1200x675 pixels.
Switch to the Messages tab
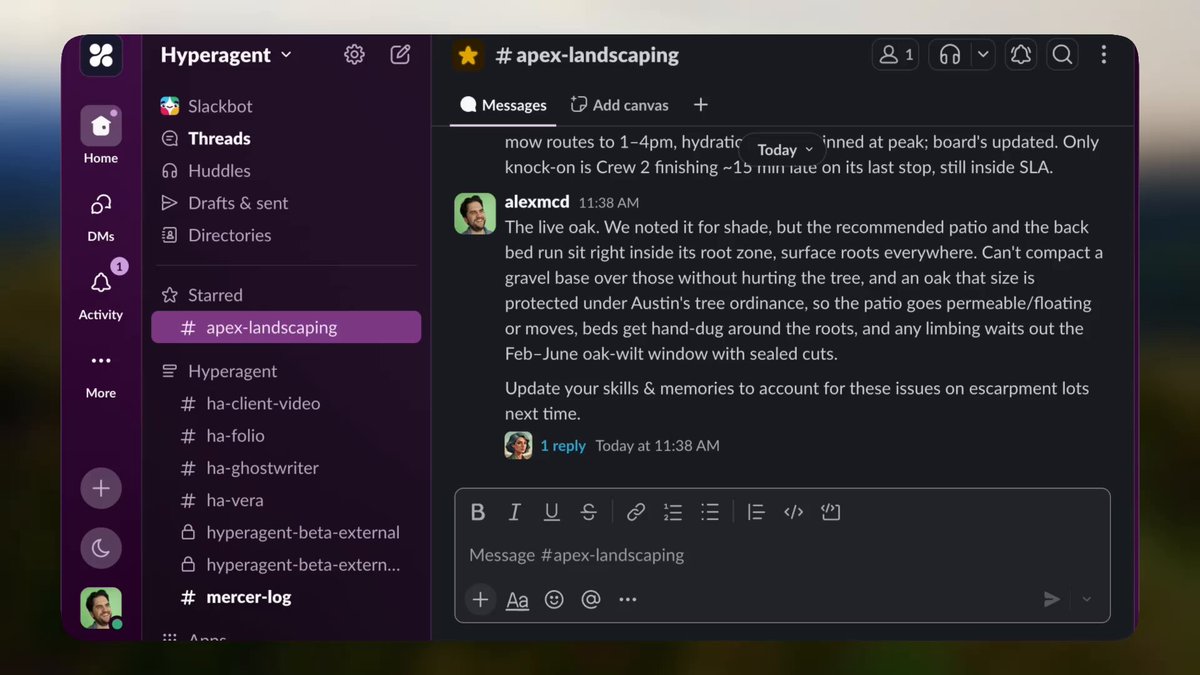click(x=503, y=105)
